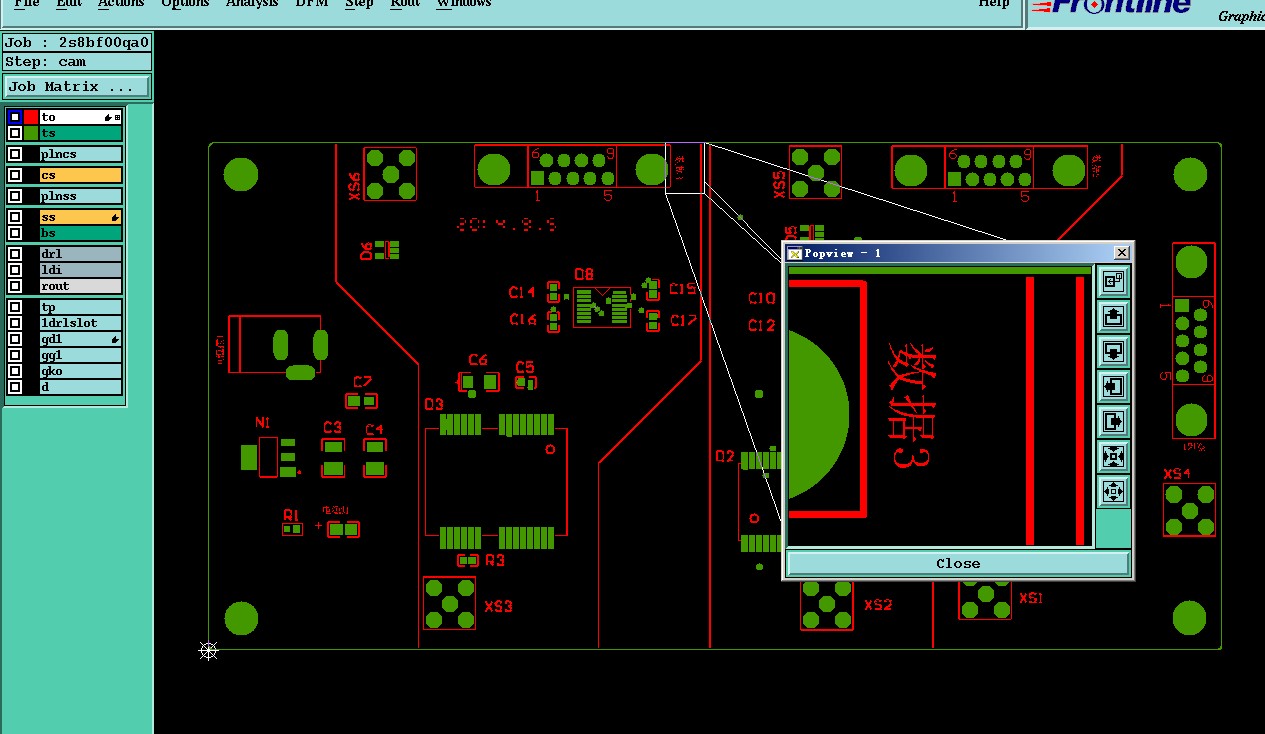Click the Popview icon with four inward arrows
The height and width of the screenshot is (734, 1265).
[1113, 457]
